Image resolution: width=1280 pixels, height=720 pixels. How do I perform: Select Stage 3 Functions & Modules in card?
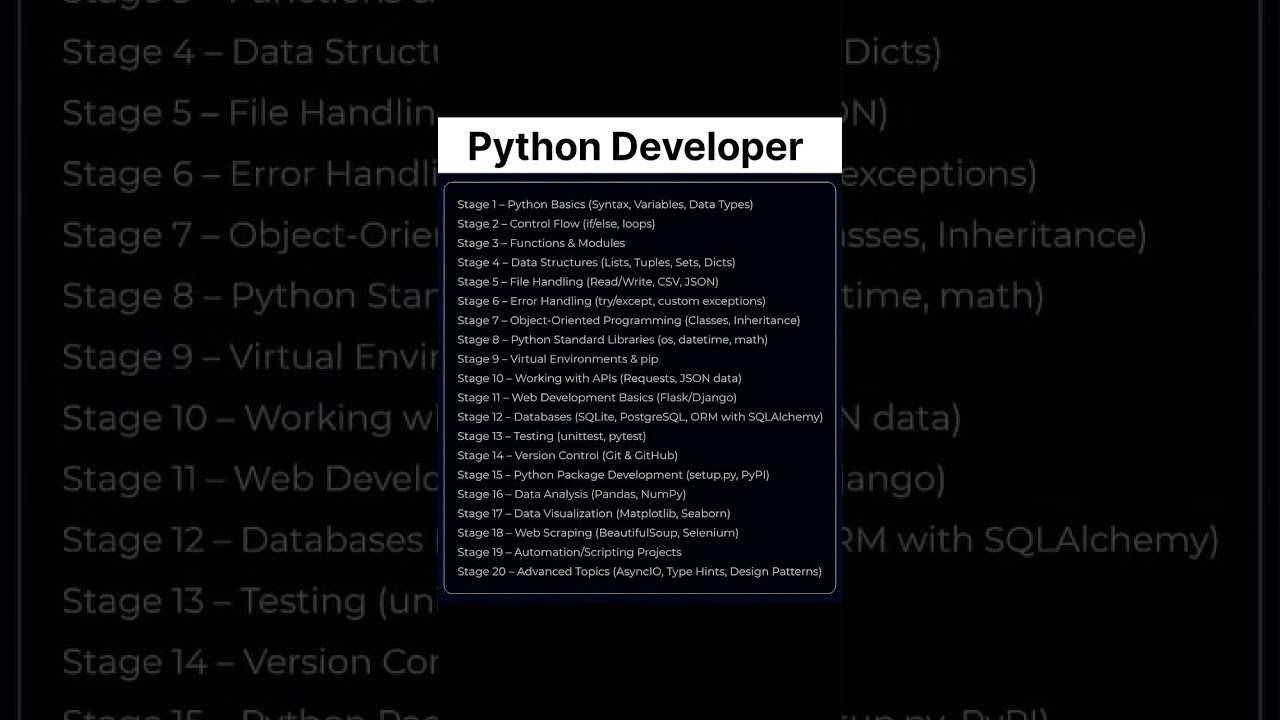pos(541,243)
